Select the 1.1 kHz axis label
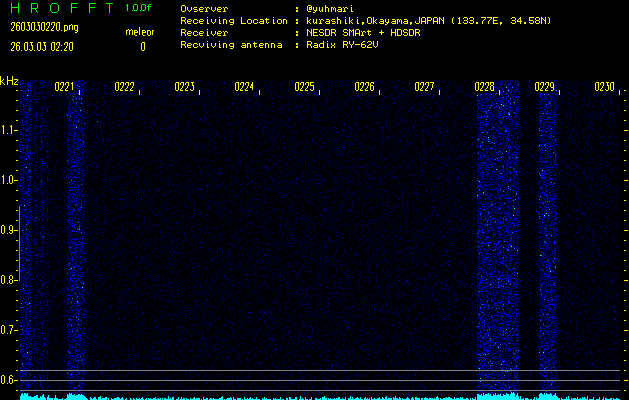The width and height of the screenshot is (629, 400). 8,130
